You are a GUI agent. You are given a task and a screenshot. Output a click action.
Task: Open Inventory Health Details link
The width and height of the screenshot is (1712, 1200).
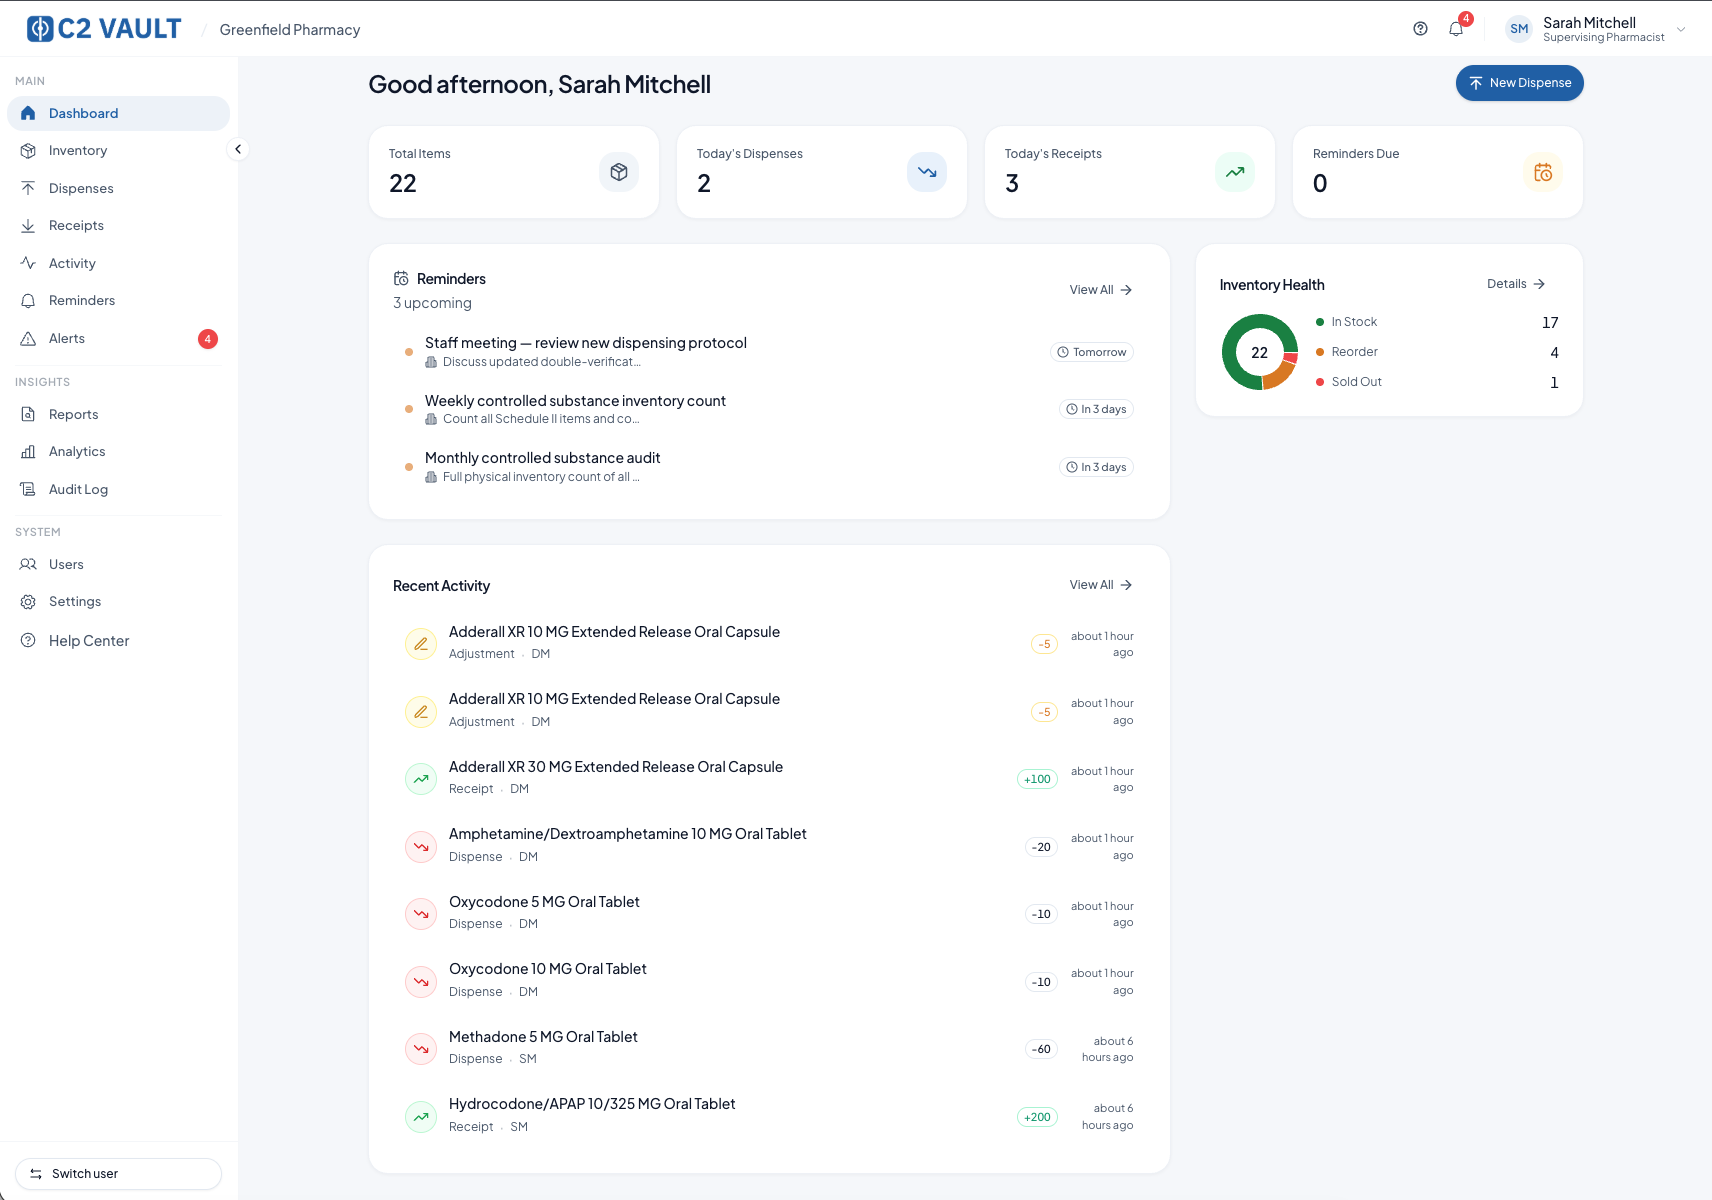(1515, 284)
